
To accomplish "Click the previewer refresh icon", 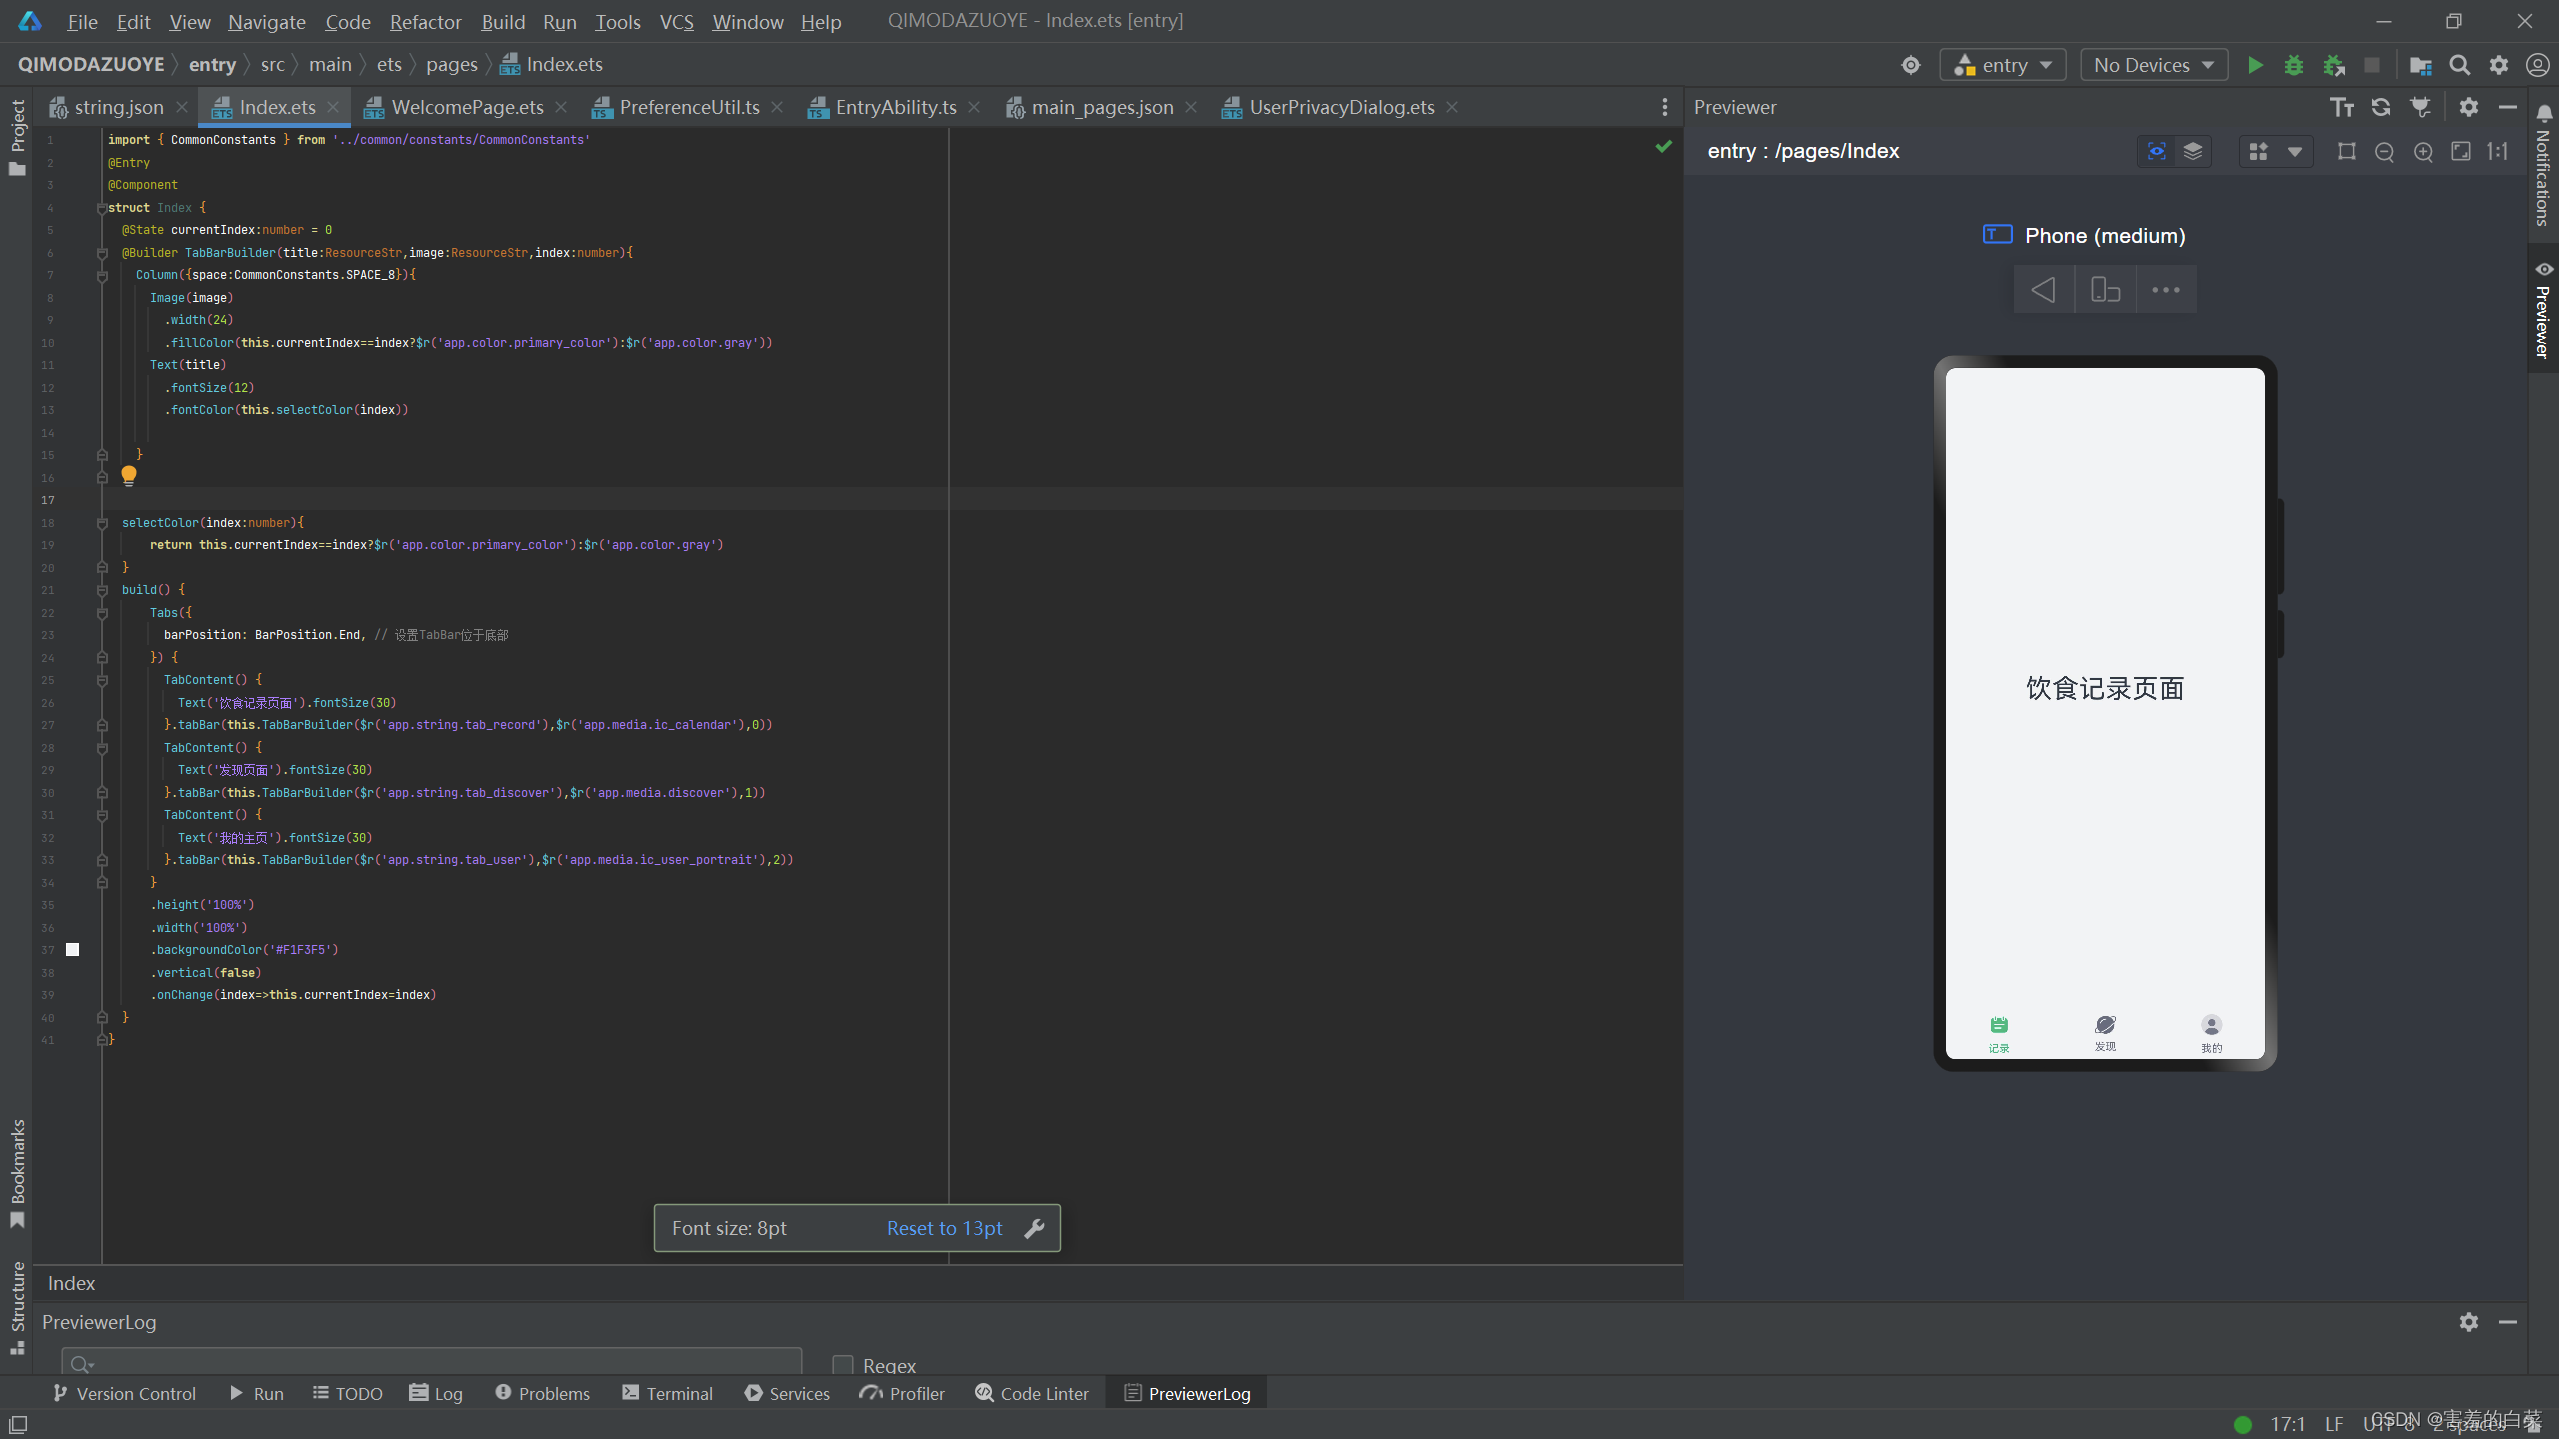I will coord(2381,107).
